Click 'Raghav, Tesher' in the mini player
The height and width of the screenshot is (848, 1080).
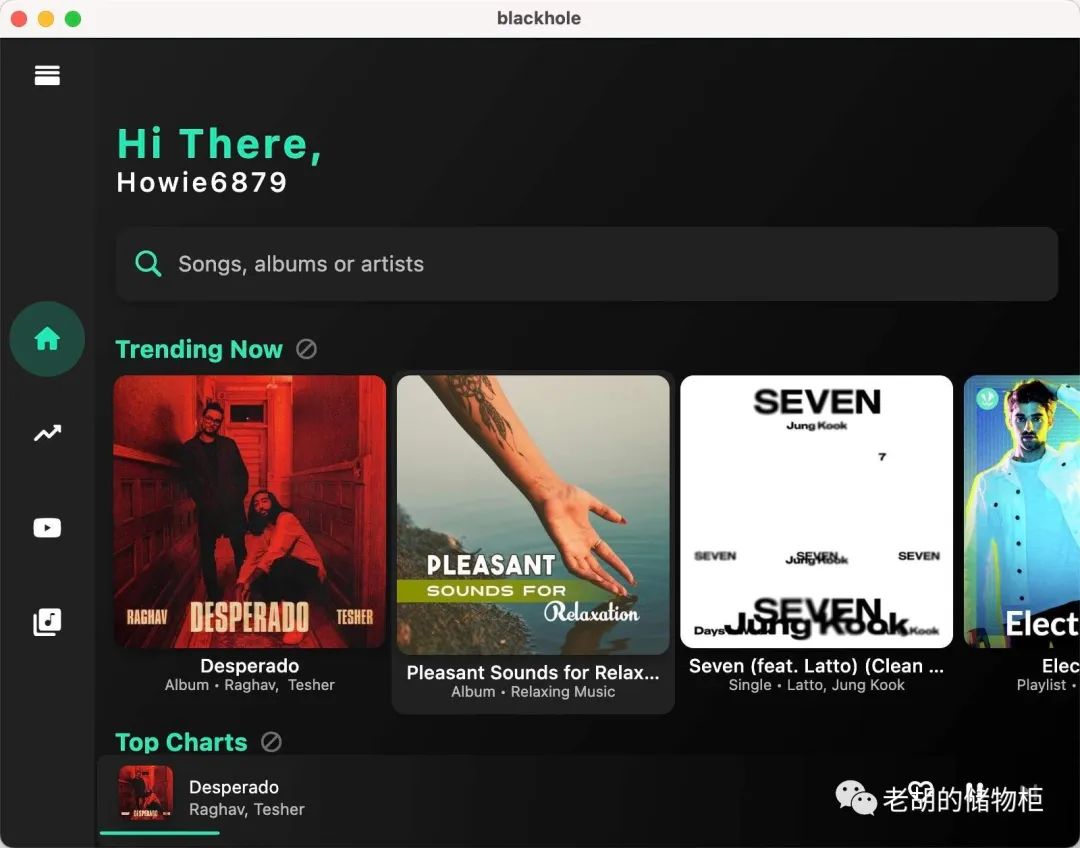247,809
